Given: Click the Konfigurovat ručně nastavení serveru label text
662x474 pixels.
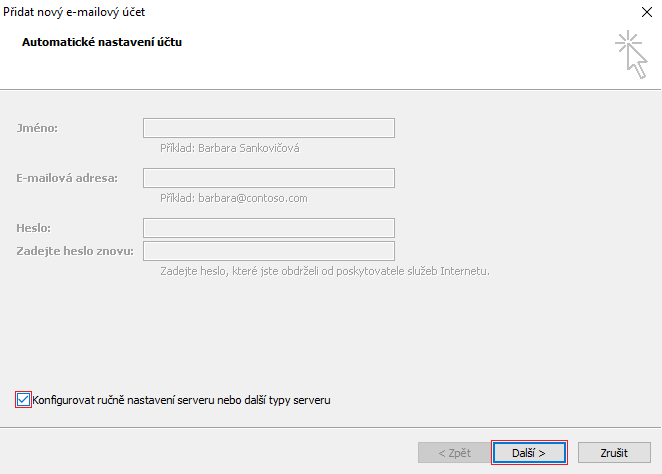Looking at the screenshot, I should pyautogui.click(x=181, y=400).
